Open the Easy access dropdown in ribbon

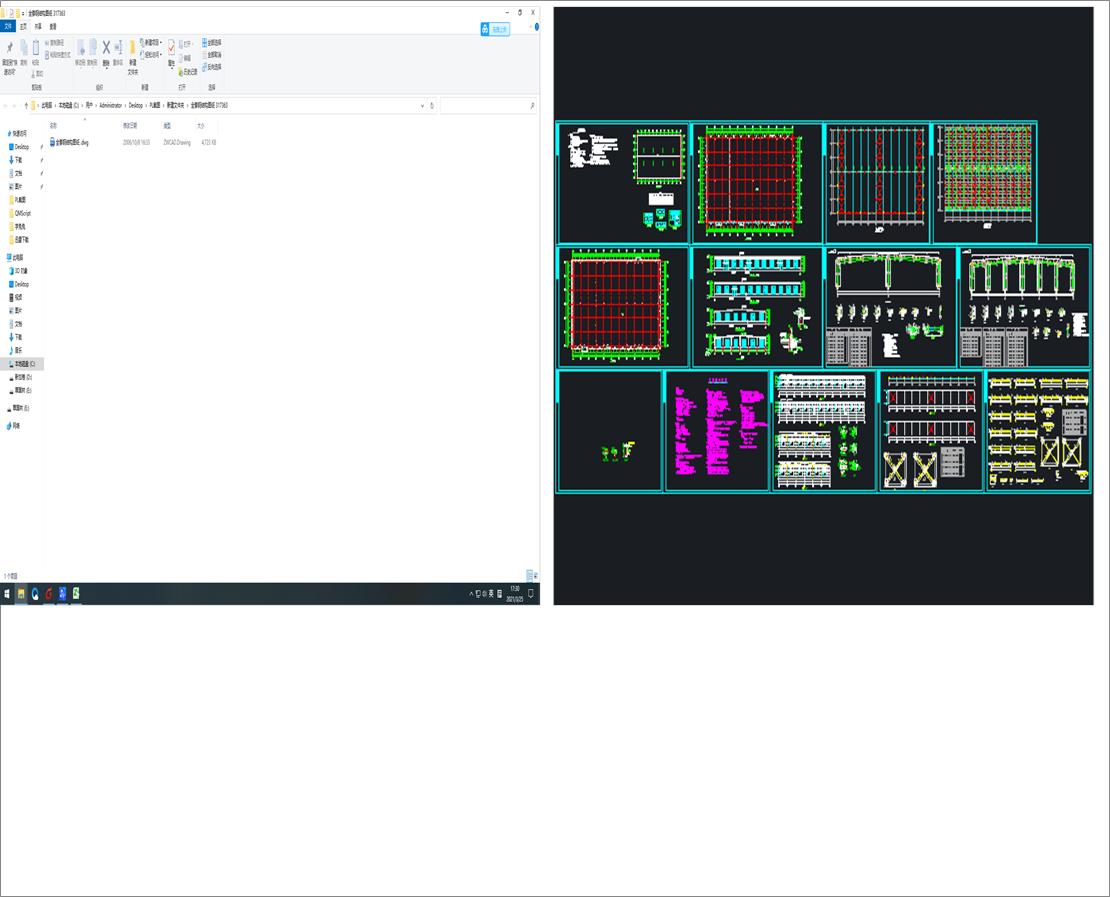click(151, 55)
